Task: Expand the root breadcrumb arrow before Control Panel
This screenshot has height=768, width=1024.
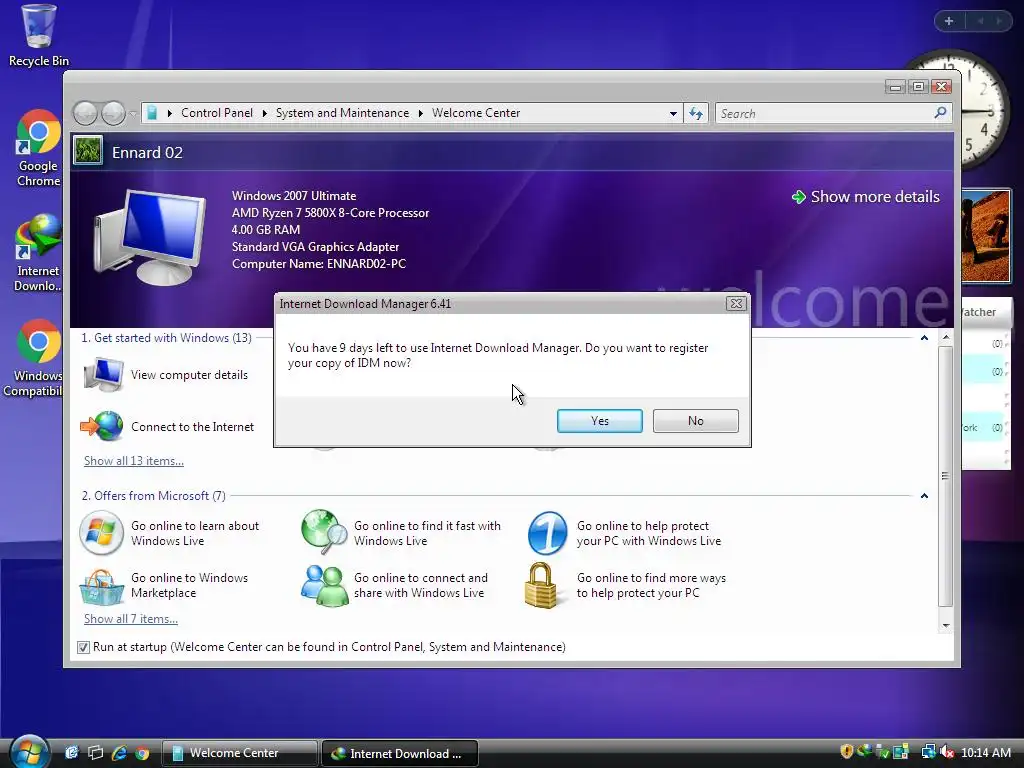Action: point(170,113)
